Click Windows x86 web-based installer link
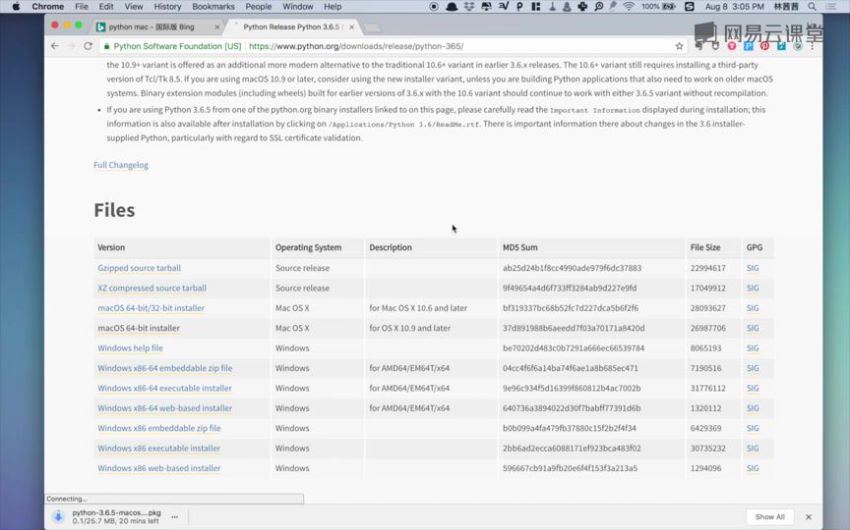This screenshot has width=850, height=530. [159, 468]
